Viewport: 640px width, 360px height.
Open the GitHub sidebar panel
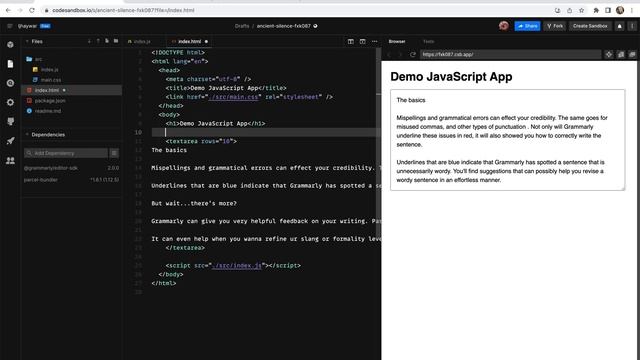coord(10,122)
